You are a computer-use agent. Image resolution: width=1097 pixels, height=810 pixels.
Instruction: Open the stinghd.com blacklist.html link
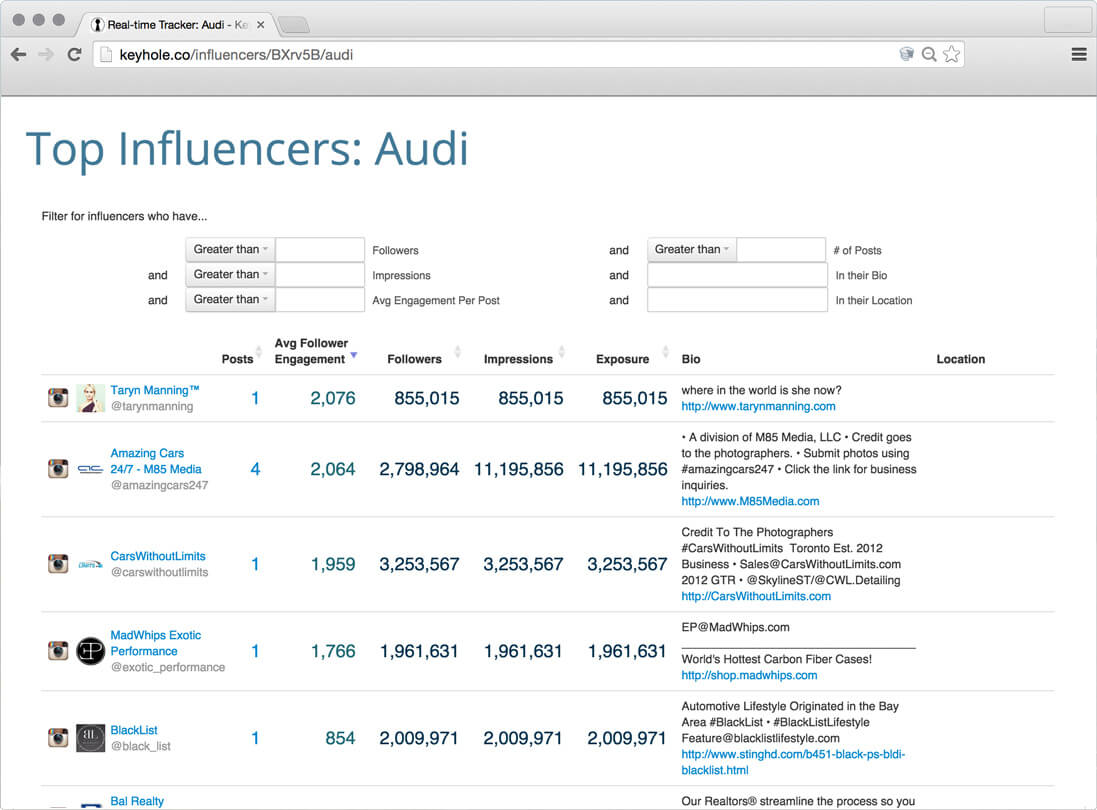(793, 762)
